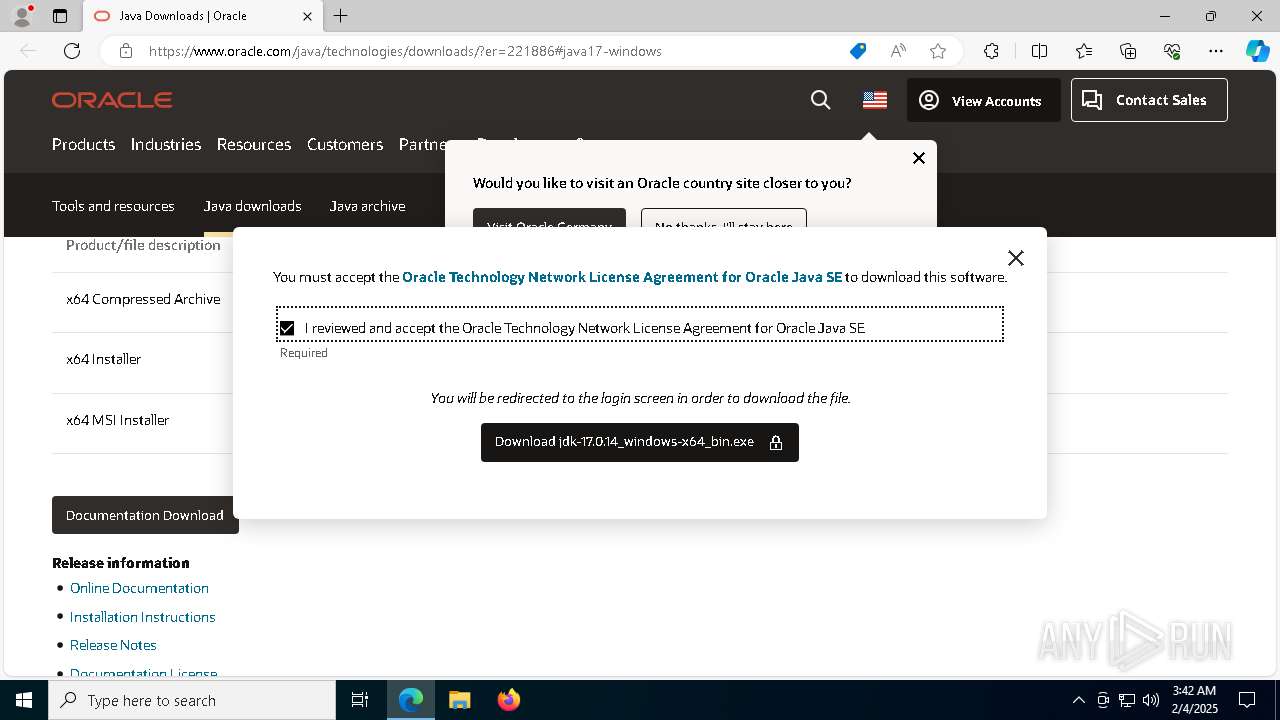Click the Oracle logo

point(112,100)
